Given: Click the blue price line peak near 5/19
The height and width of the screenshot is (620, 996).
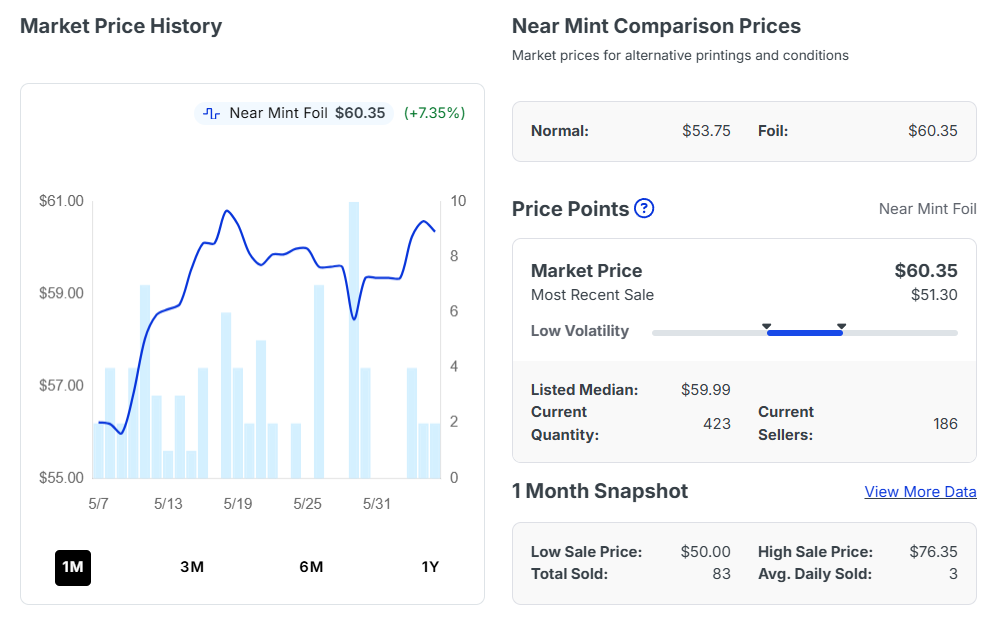Looking at the screenshot, I should point(227,211).
